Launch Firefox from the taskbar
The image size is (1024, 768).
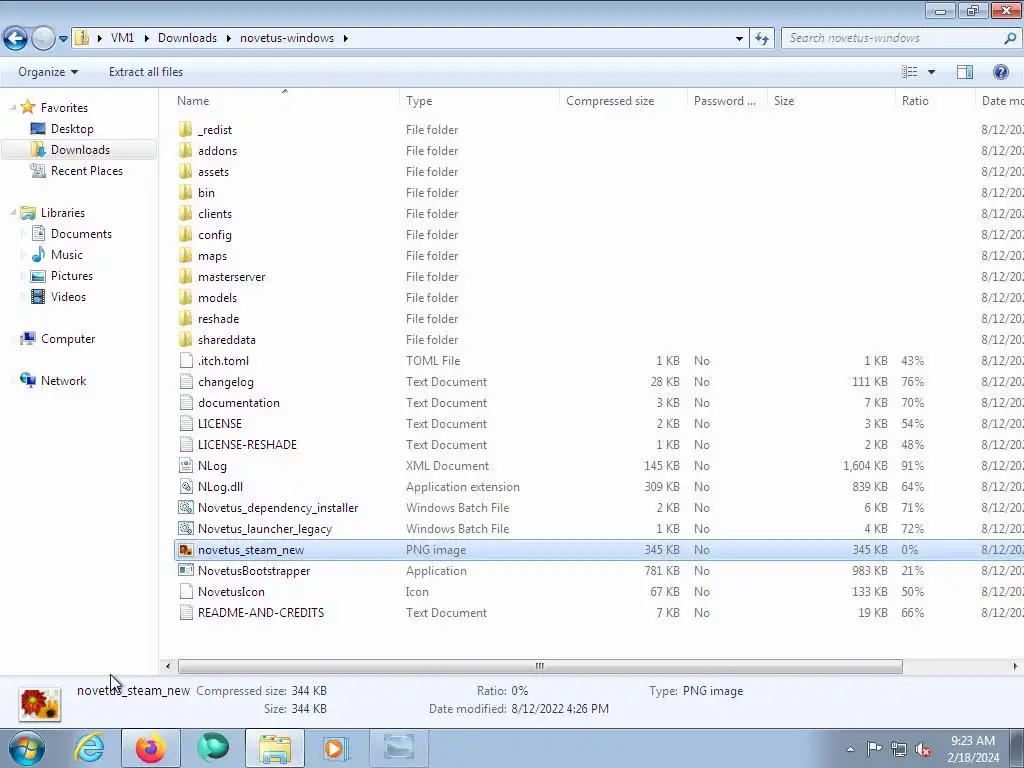pyautogui.click(x=151, y=748)
